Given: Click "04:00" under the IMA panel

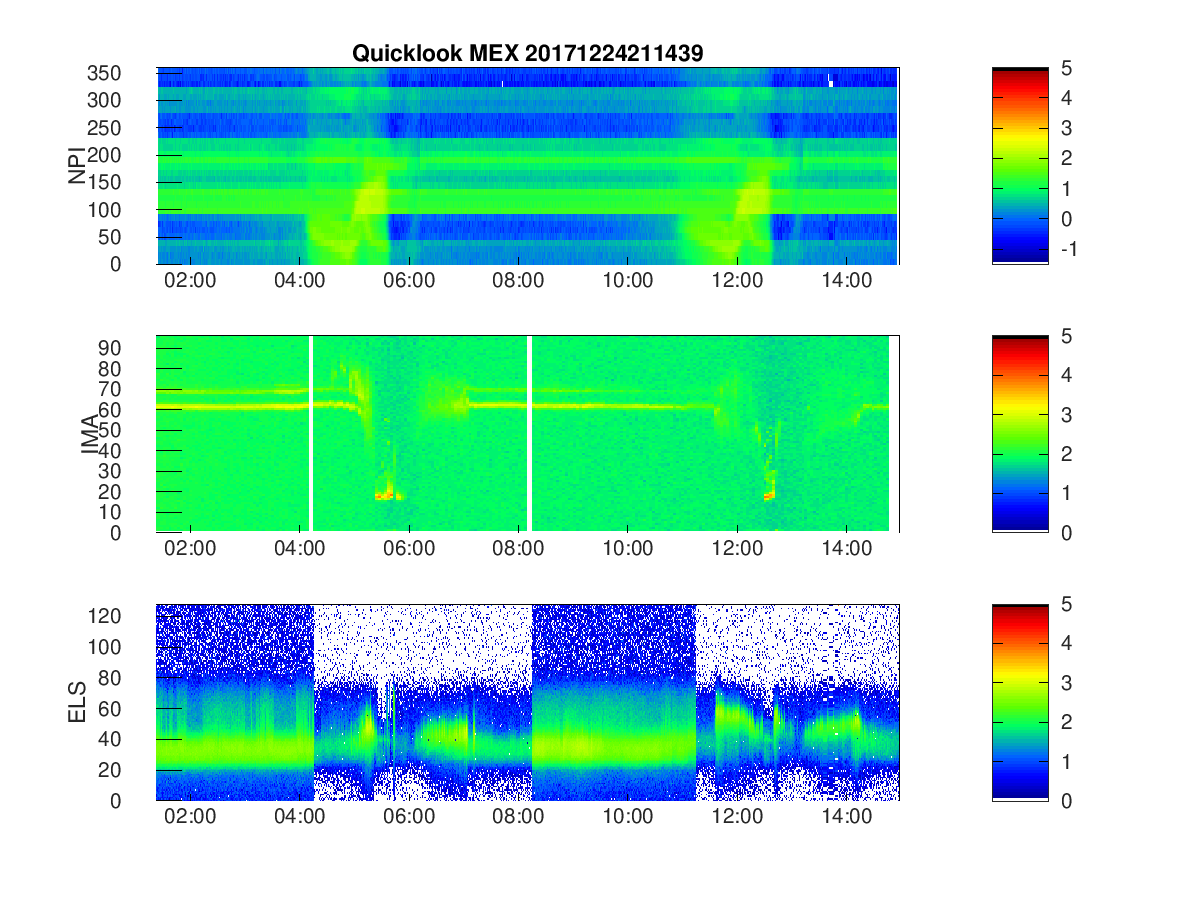Looking at the screenshot, I should pos(299,549).
